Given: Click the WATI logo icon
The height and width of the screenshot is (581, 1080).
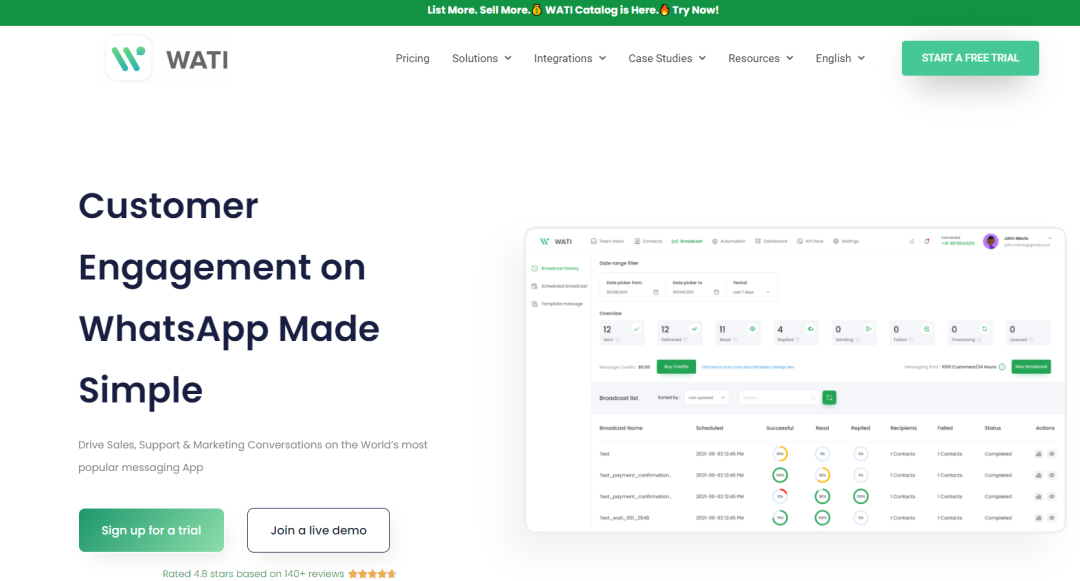Looking at the screenshot, I should point(129,59).
